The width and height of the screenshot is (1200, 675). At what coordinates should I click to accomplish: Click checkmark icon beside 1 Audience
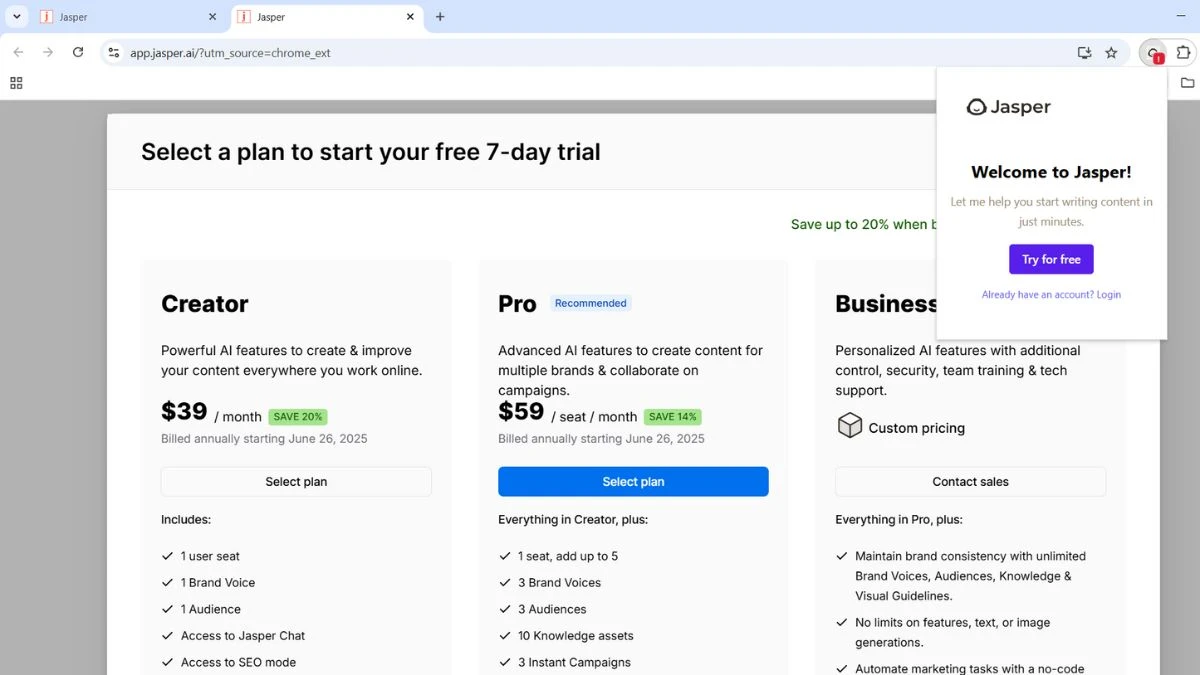coord(167,609)
